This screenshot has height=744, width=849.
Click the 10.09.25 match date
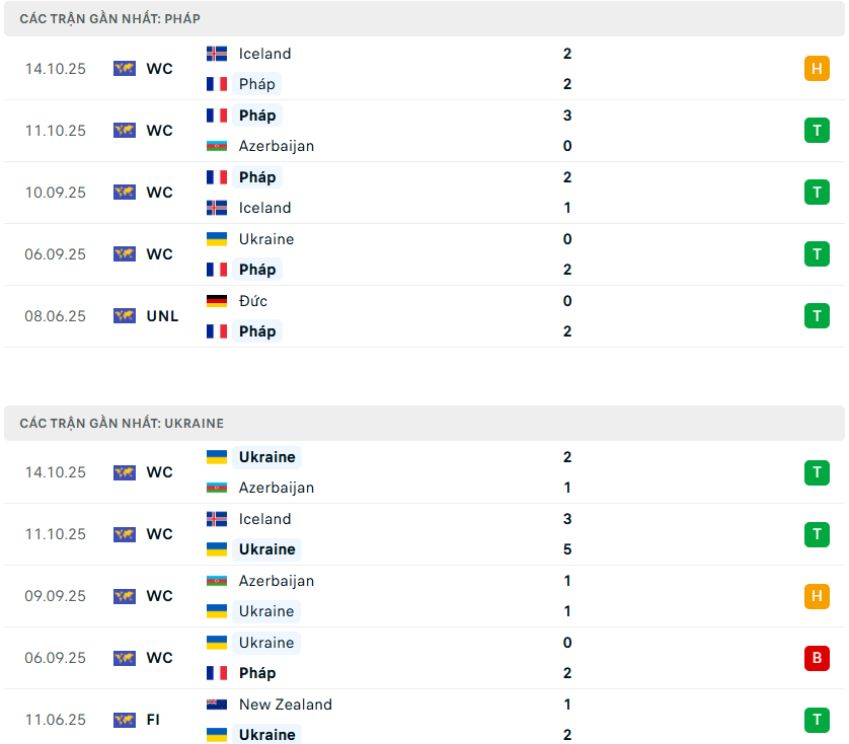(x=56, y=192)
